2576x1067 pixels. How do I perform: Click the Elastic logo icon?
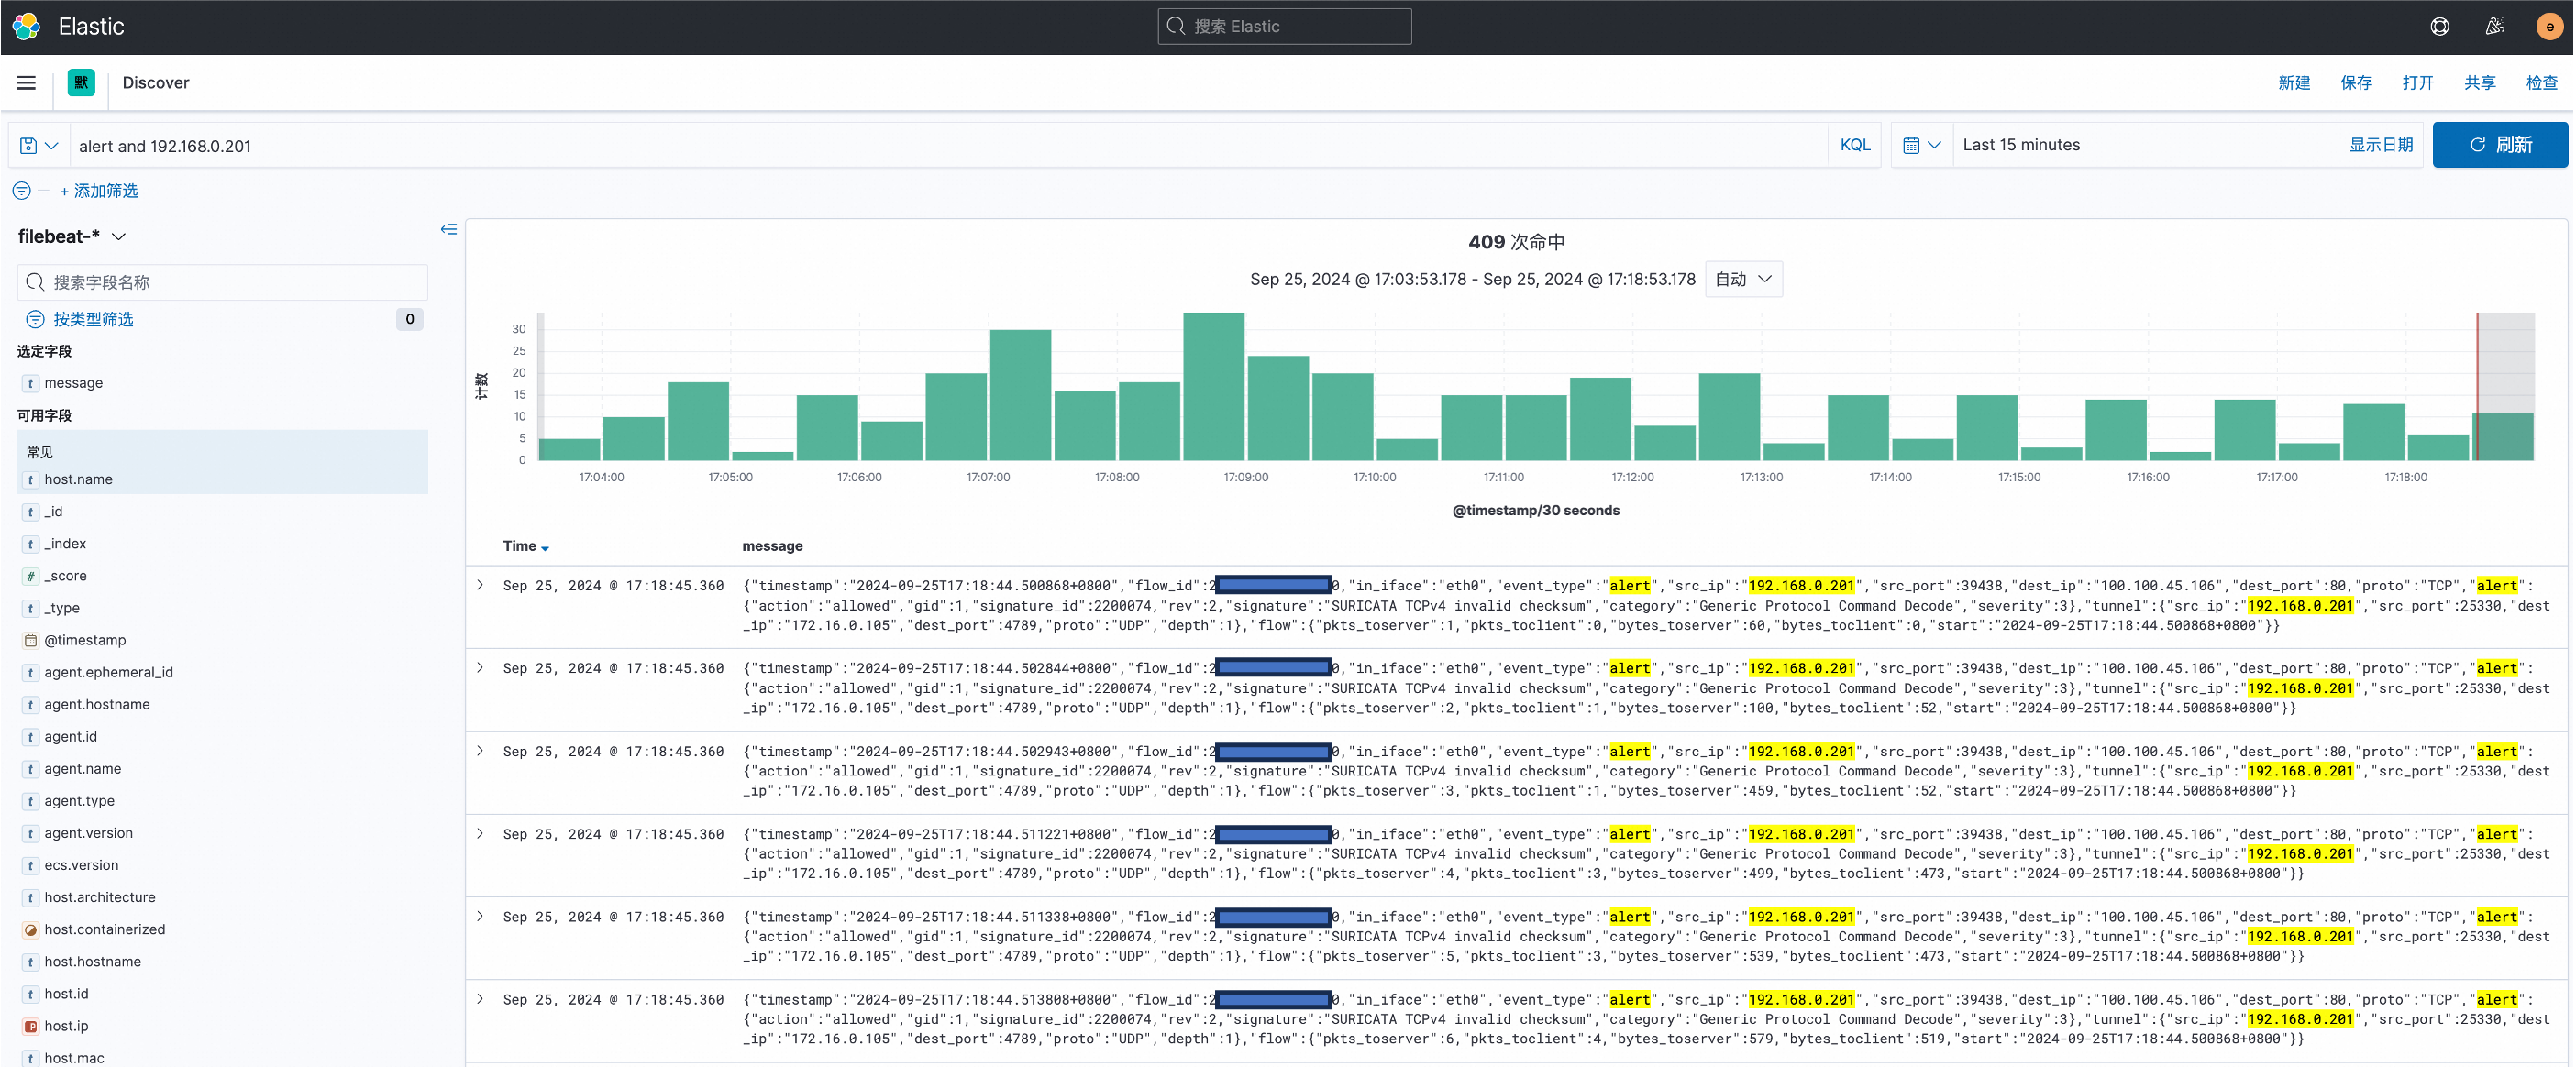27,27
